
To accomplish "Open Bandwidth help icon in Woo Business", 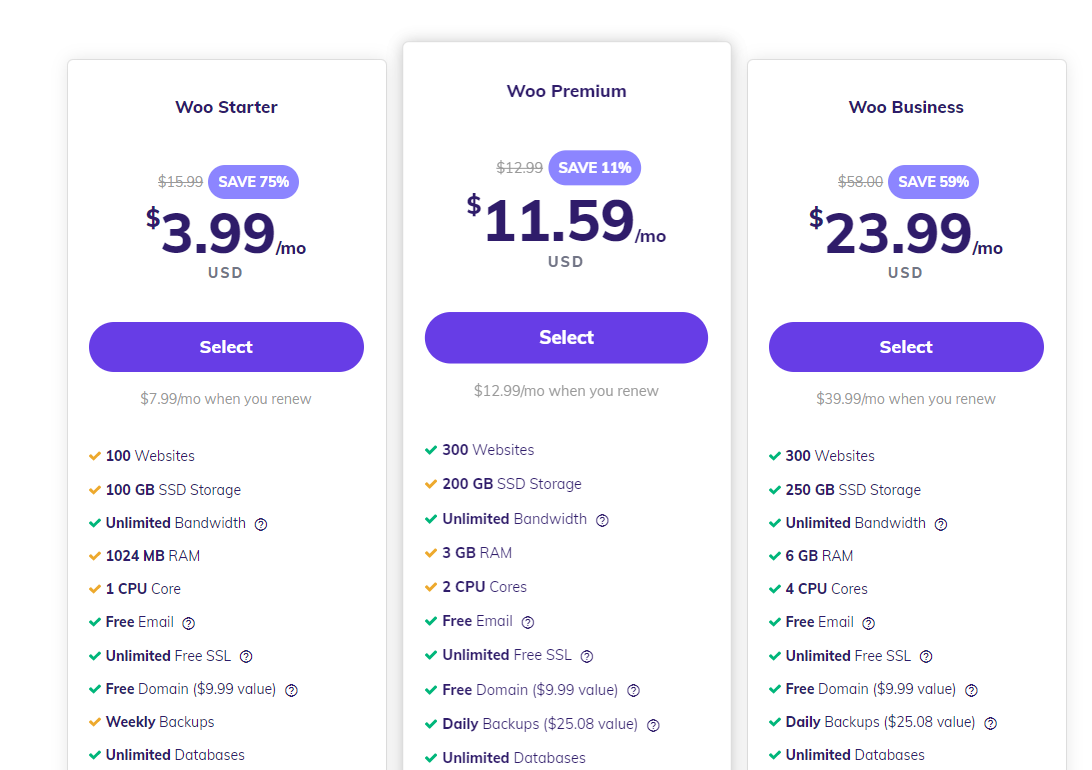I will [x=941, y=524].
